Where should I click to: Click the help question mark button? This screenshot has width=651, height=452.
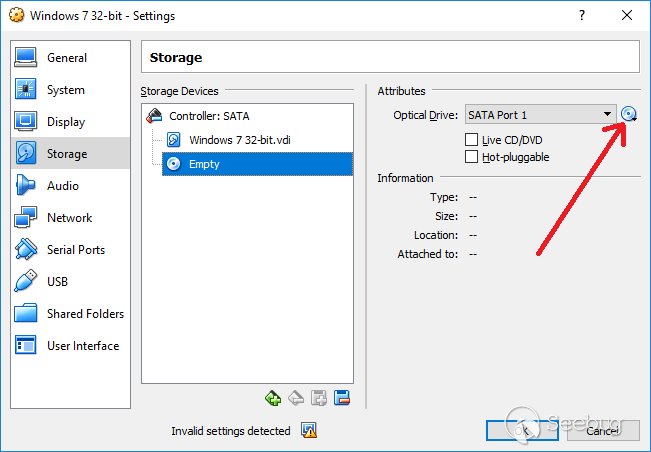point(582,15)
